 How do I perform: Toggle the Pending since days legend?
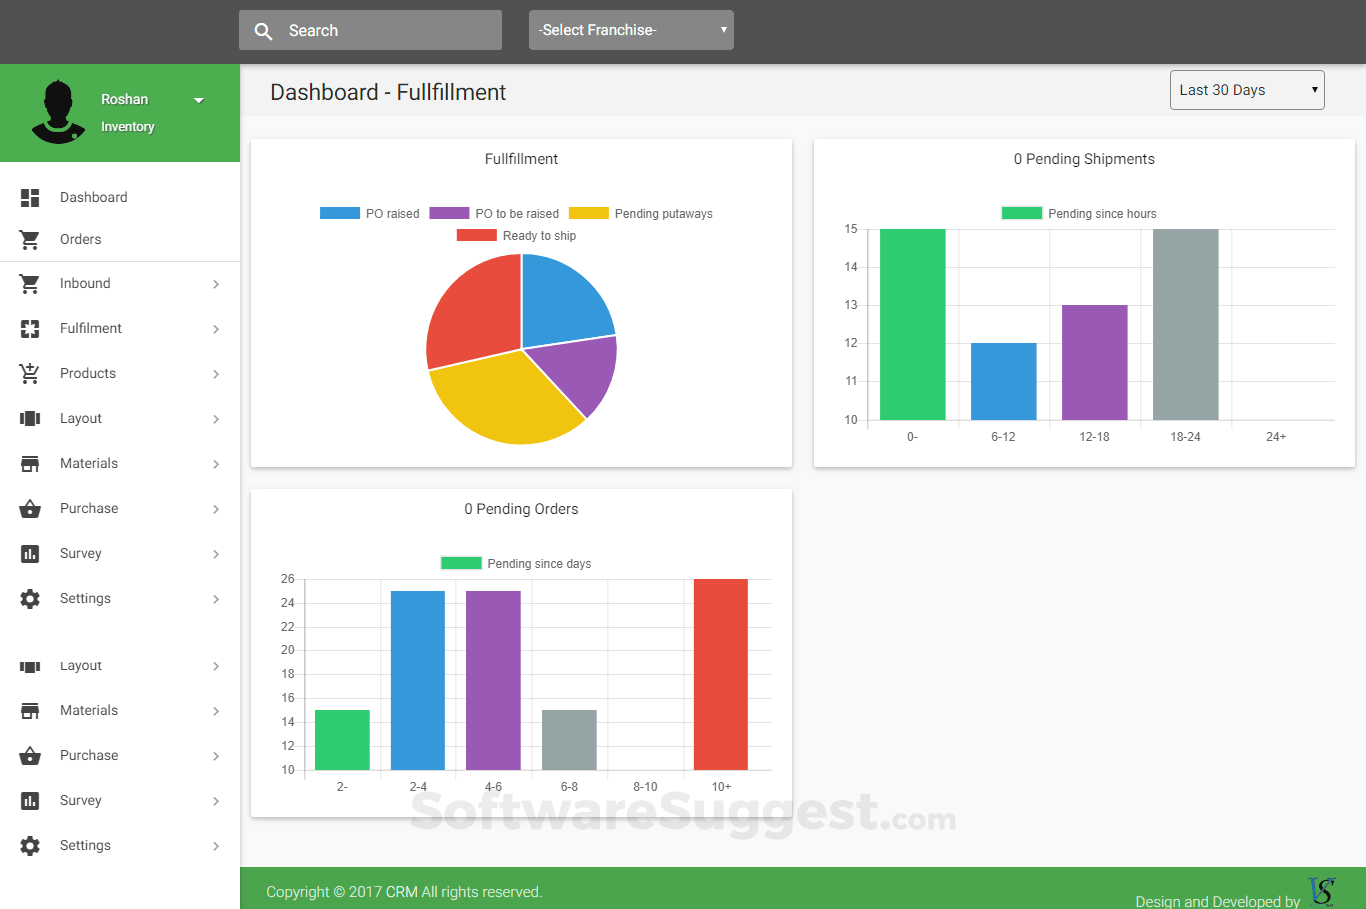tap(516, 563)
